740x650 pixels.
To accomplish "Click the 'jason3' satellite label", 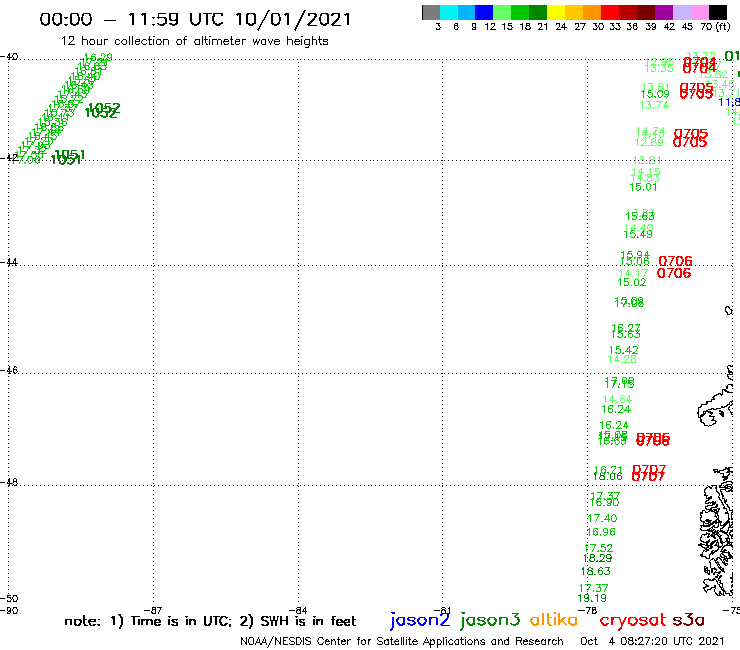I will (x=490, y=620).
